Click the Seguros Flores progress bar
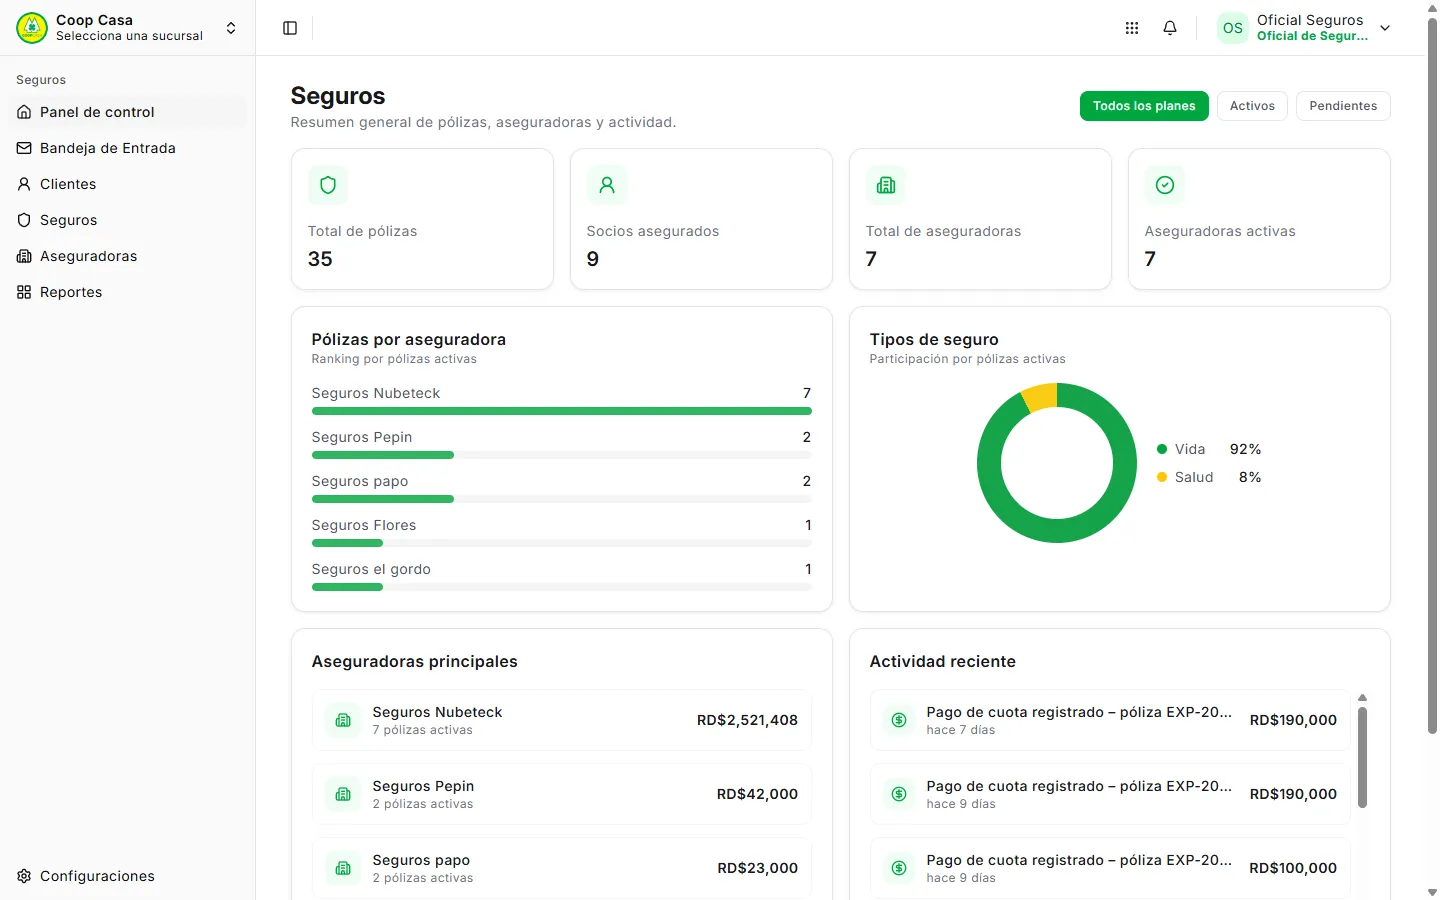1440x900 pixels. (562, 543)
